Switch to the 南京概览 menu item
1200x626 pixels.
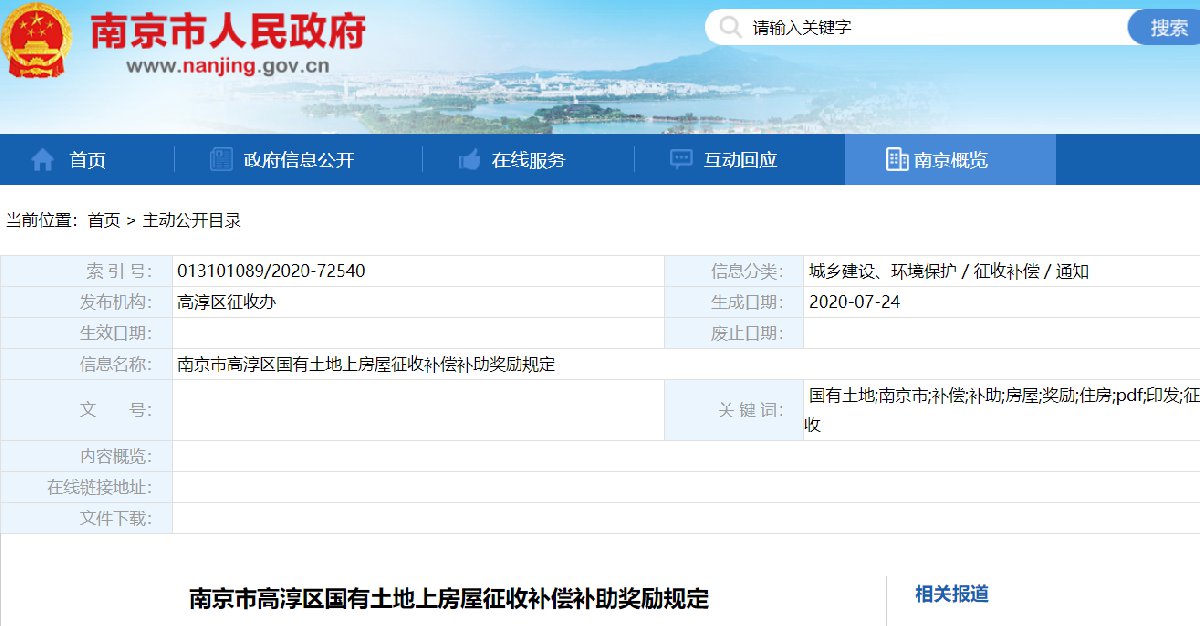tap(951, 160)
